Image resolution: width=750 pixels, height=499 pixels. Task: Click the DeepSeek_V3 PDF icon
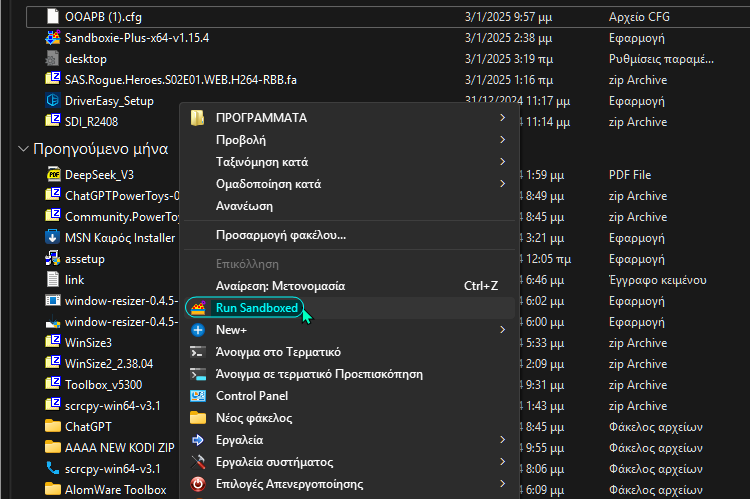click(53, 174)
